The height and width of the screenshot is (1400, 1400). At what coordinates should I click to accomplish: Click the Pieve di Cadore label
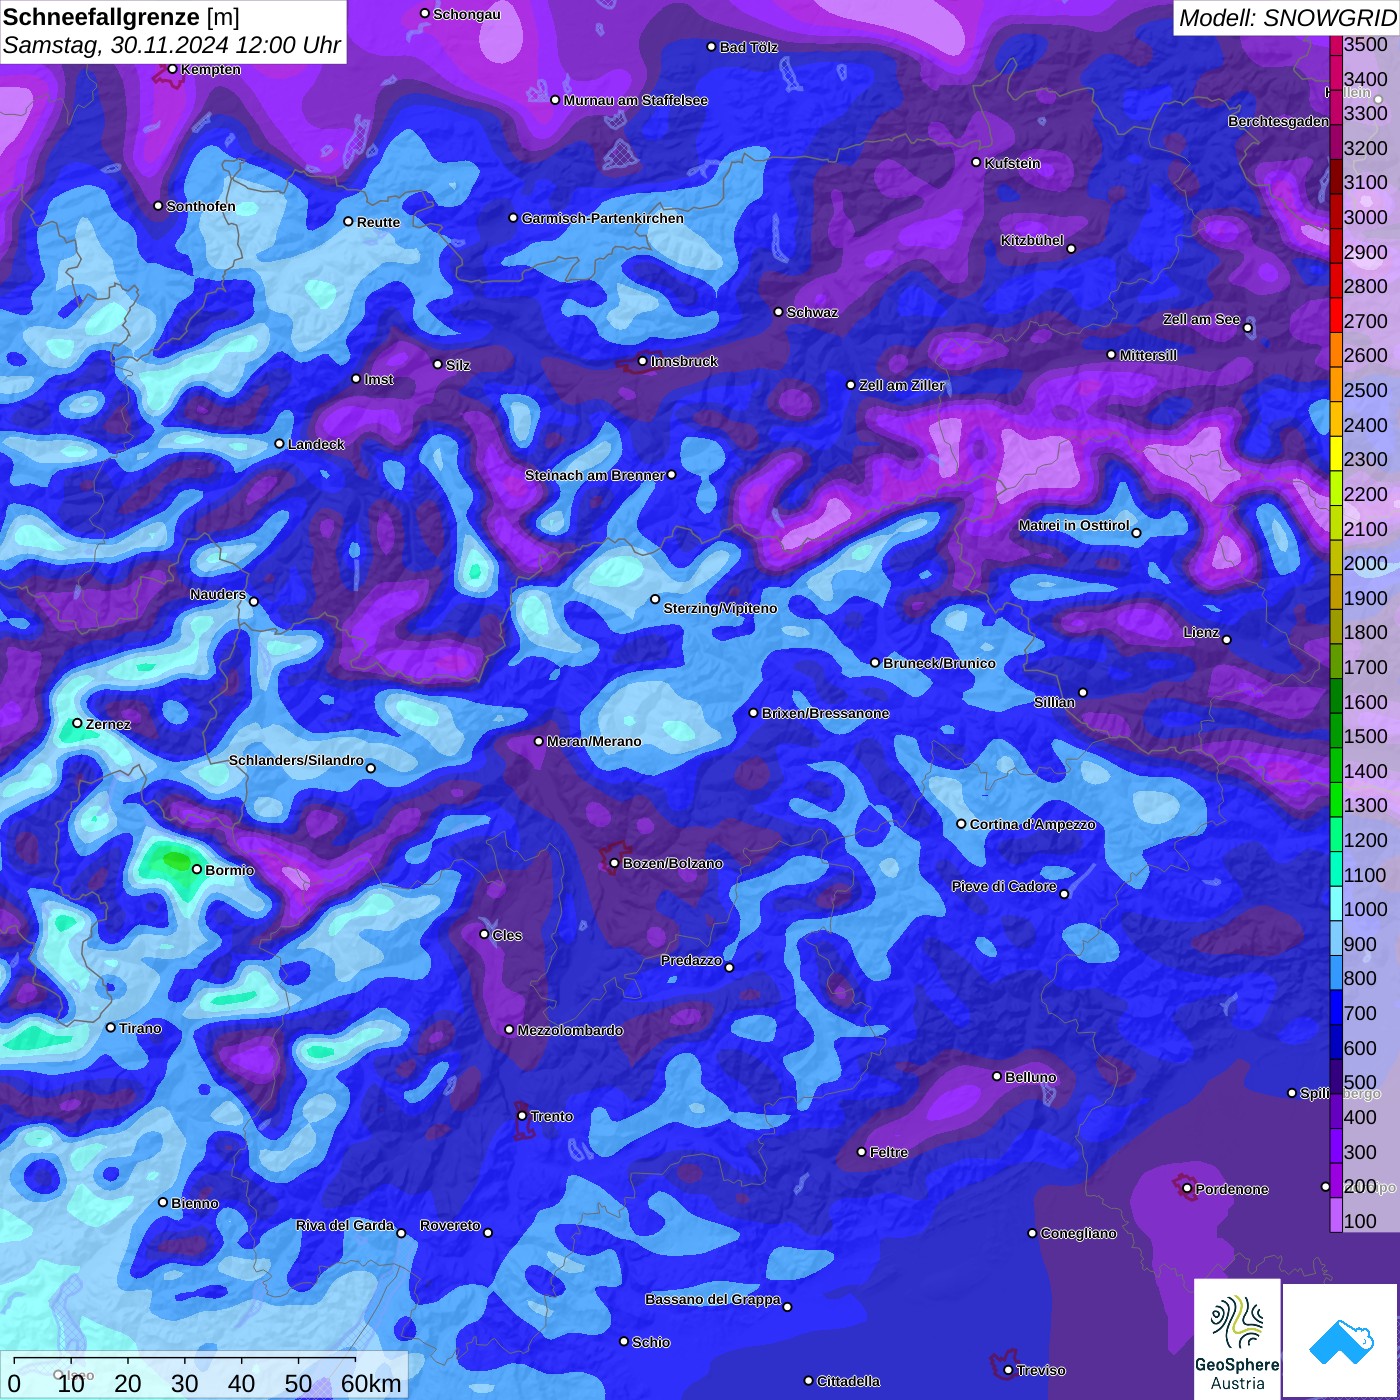tap(1003, 886)
